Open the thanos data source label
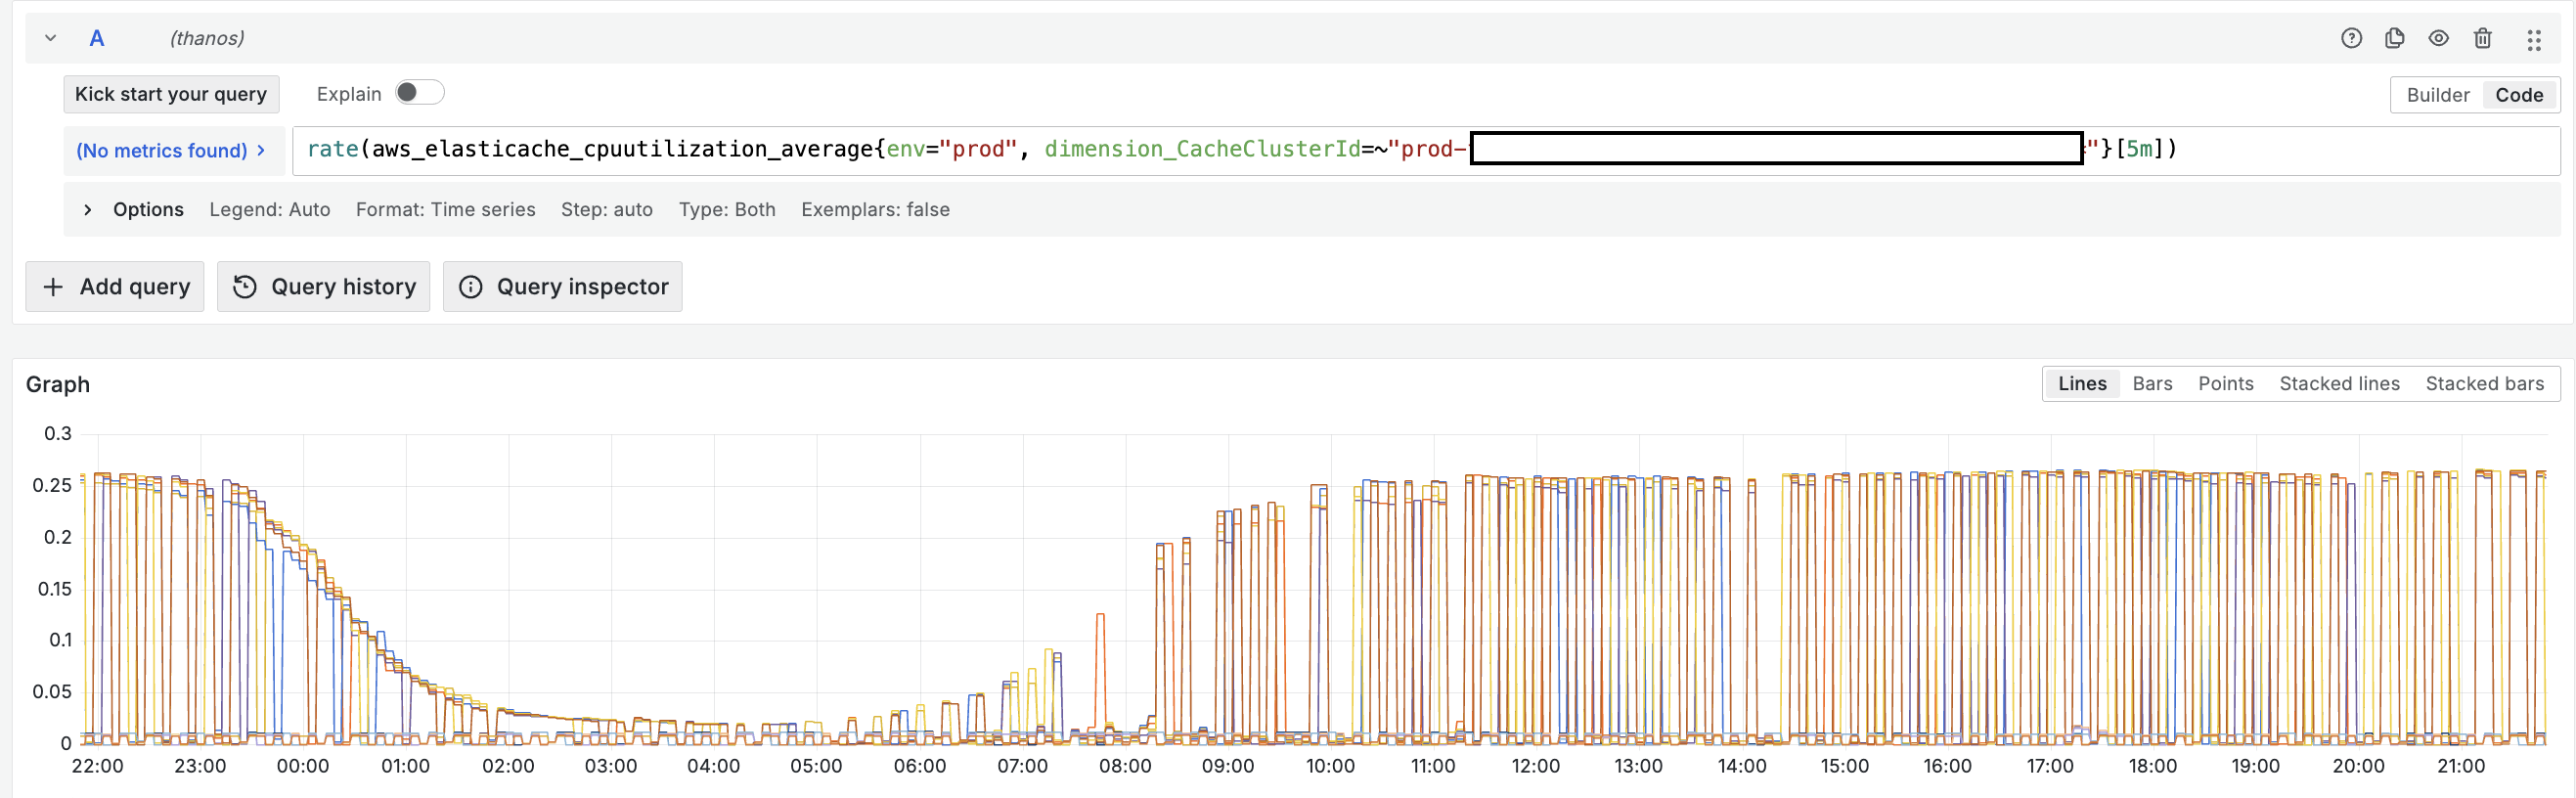The image size is (2576, 798). [207, 38]
